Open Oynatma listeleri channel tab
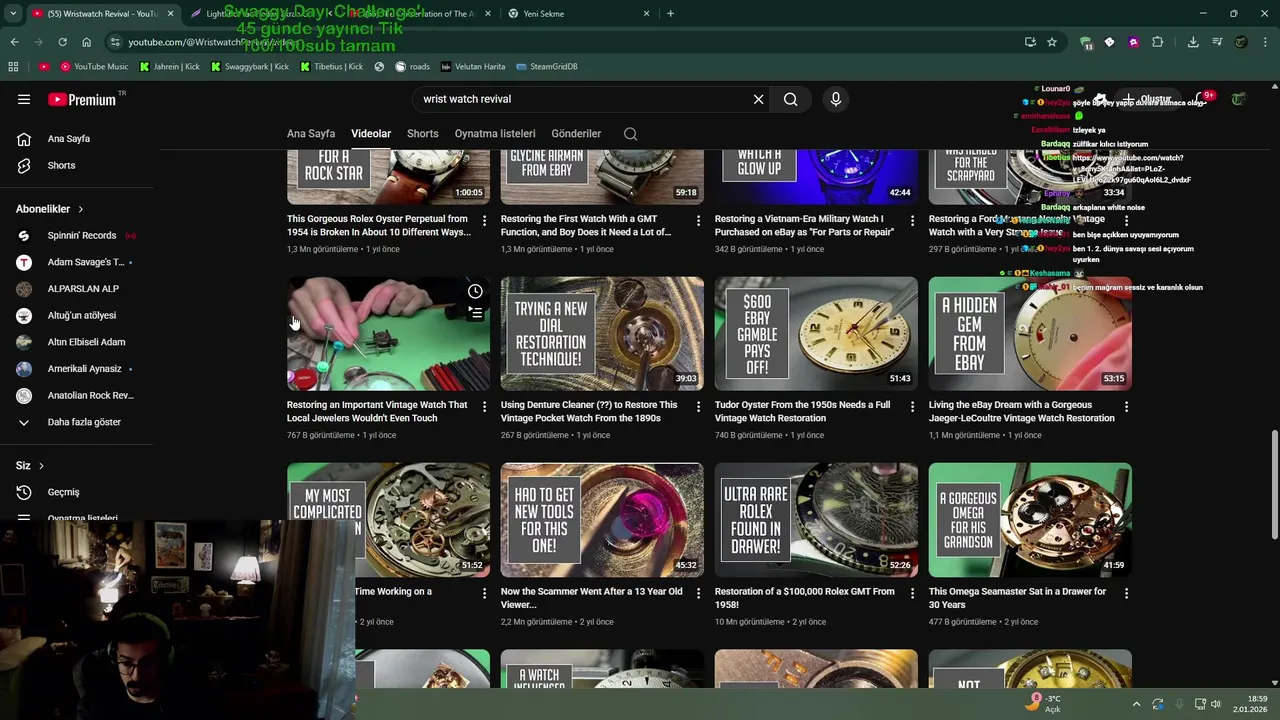This screenshot has width=1280, height=720. [495, 134]
